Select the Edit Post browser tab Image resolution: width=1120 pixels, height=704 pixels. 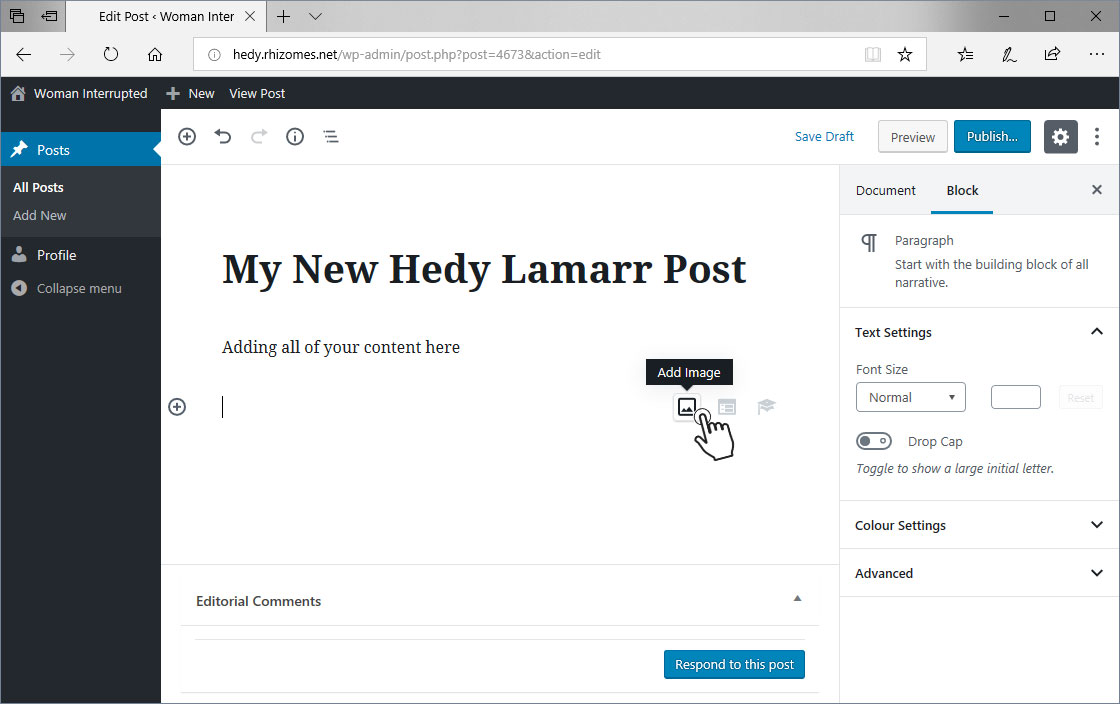pos(166,16)
